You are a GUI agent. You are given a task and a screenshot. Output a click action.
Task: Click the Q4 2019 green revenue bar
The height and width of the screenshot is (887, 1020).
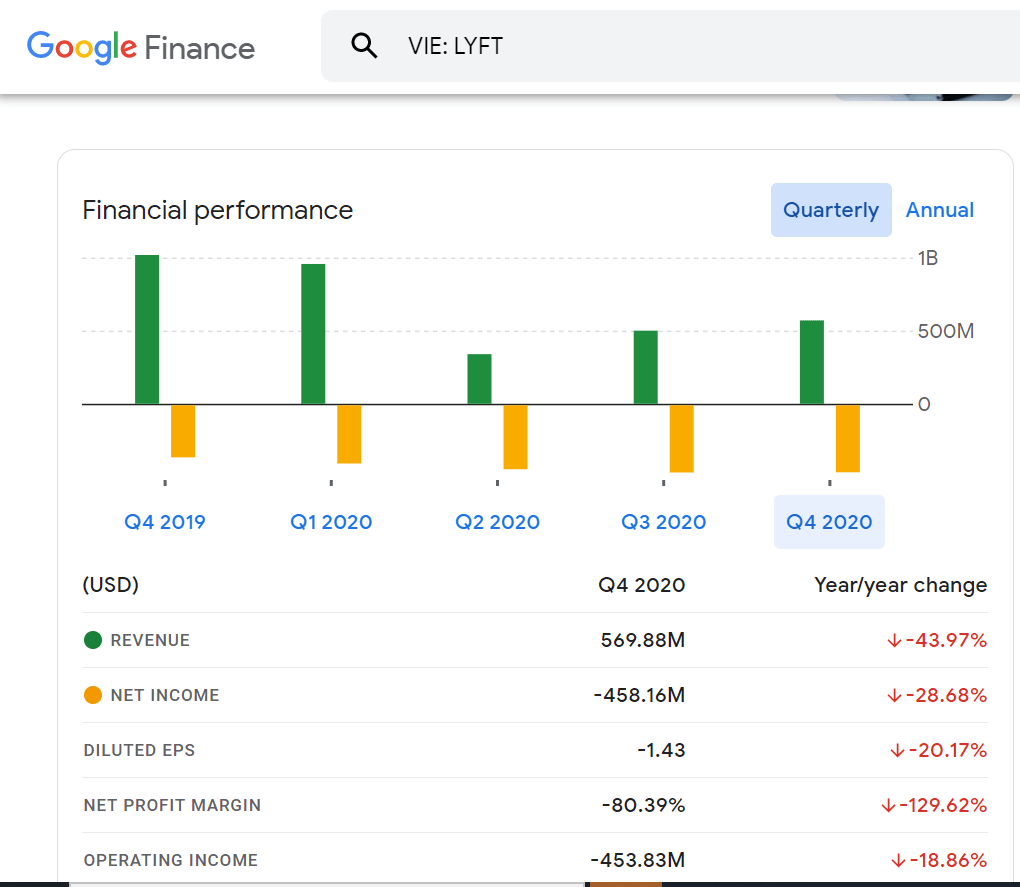click(x=147, y=330)
